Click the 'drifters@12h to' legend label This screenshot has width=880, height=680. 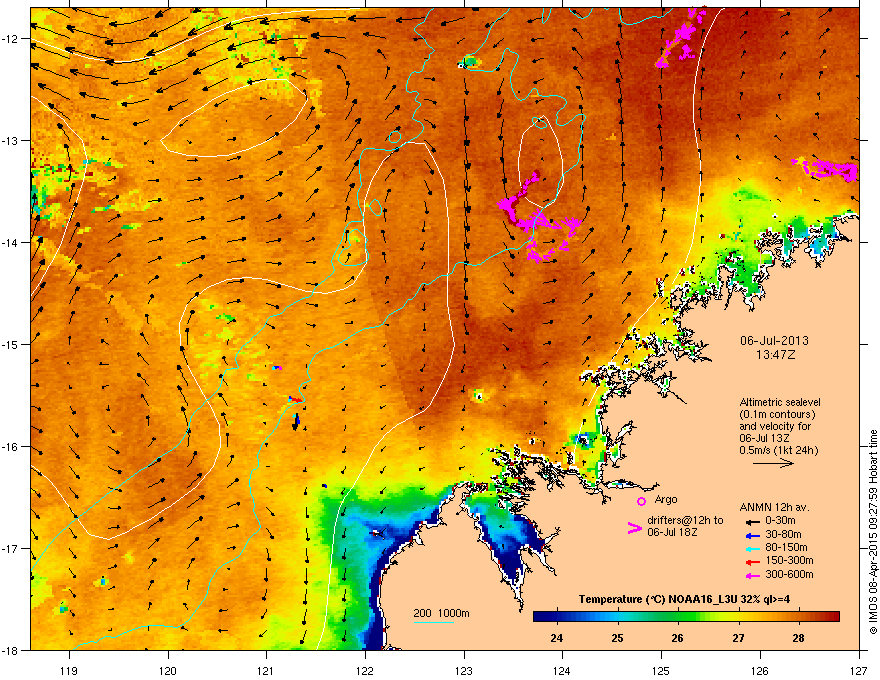685,521
